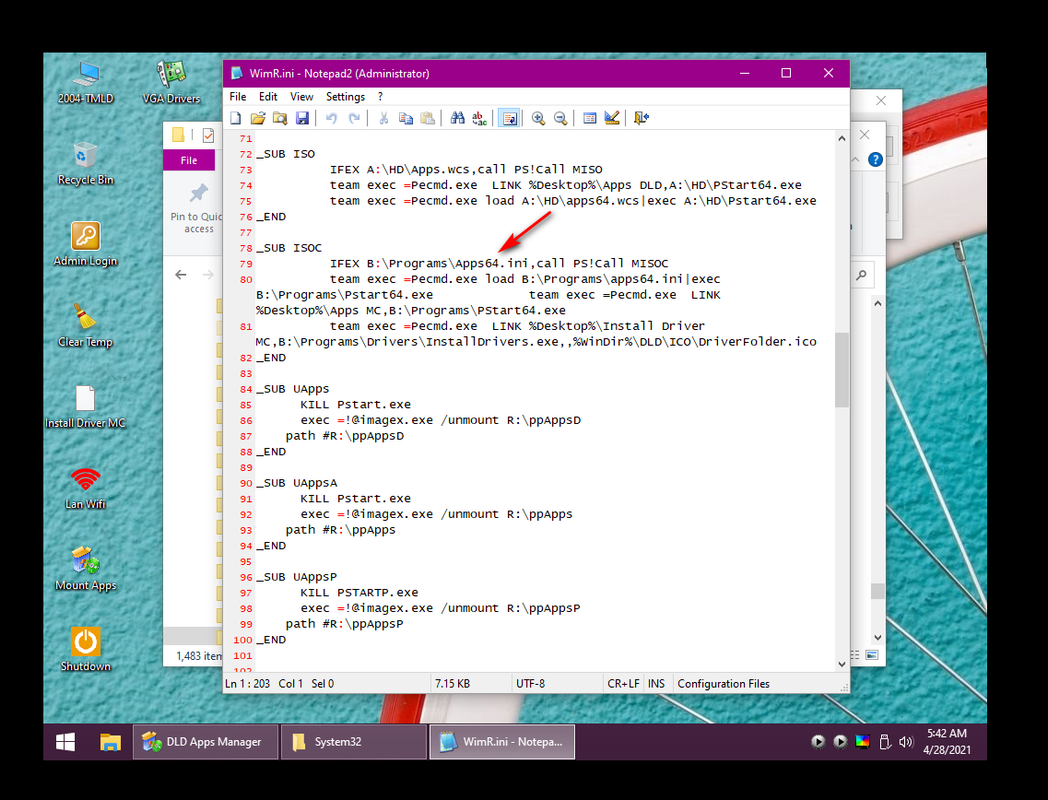Image resolution: width=1048 pixels, height=800 pixels.
Task: Click the '7.15 KB' file size entry
Action: [452, 684]
